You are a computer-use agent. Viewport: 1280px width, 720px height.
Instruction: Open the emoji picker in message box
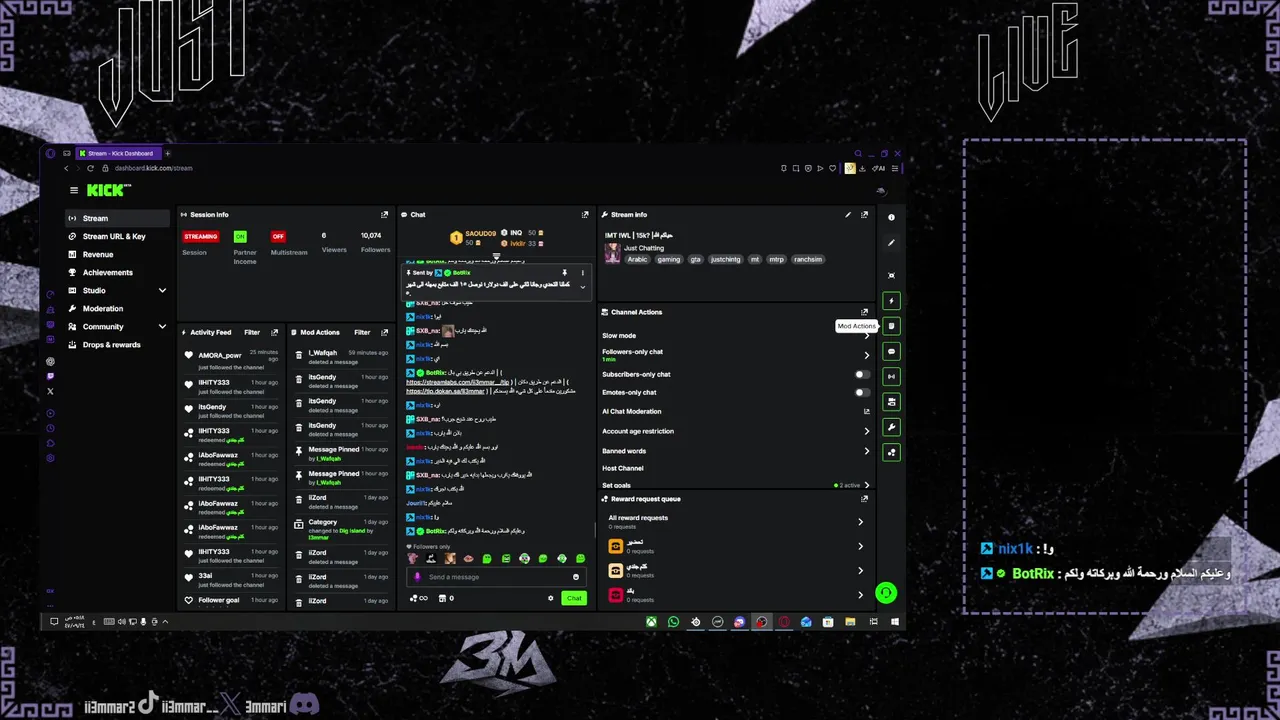pyautogui.click(x=576, y=577)
